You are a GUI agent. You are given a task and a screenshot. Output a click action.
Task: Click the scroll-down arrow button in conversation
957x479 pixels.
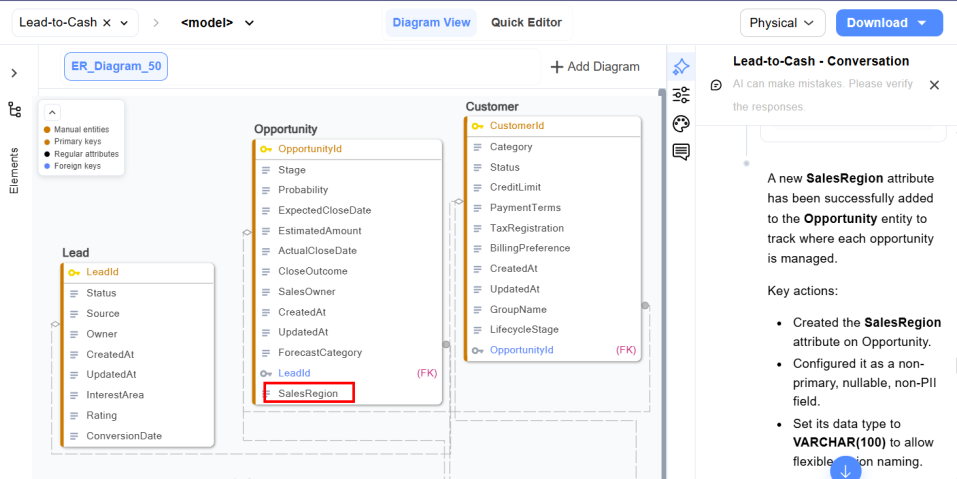click(x=845, y=470)
